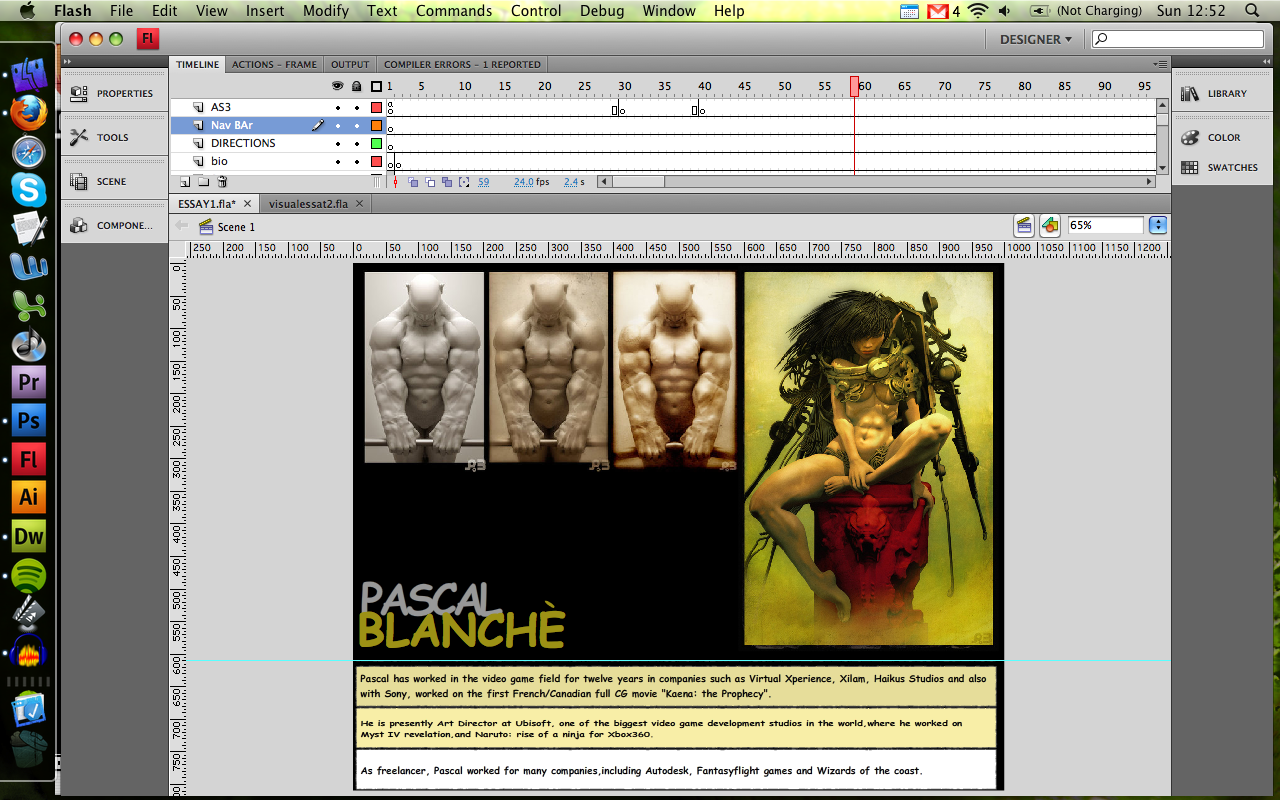This screenshot has width=1280, height=800.
Task: Open Illustrator from the dock
Action: point(29,497)
